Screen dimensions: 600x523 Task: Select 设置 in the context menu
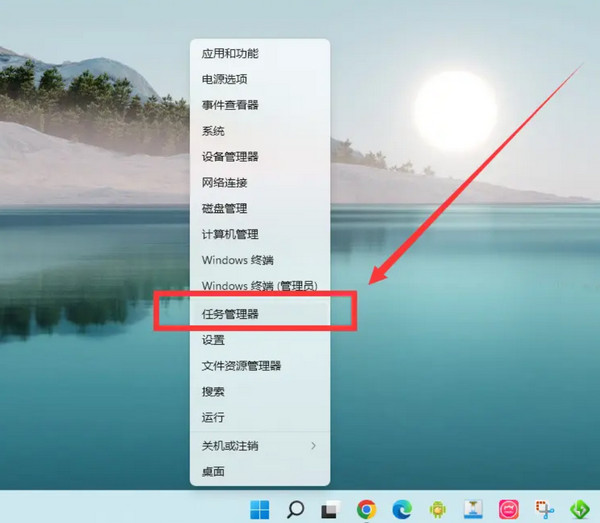click(260, 340)
